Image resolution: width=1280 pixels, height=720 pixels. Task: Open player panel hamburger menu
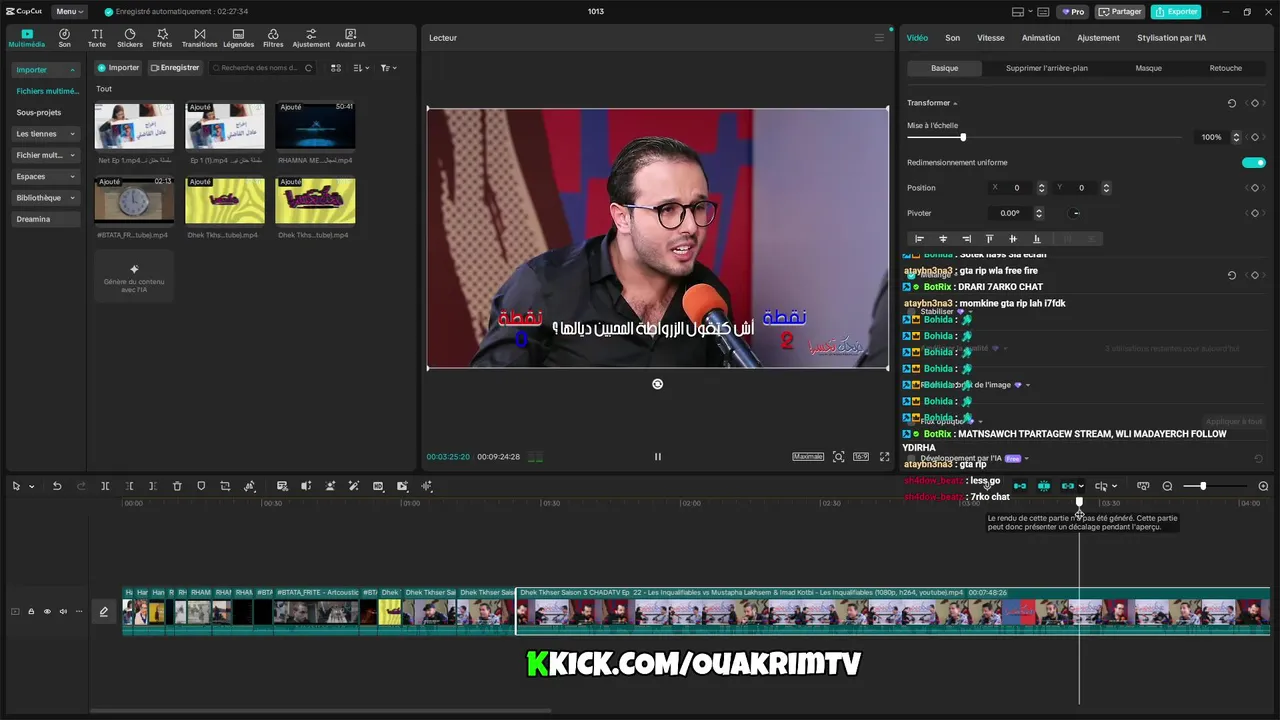879,38
